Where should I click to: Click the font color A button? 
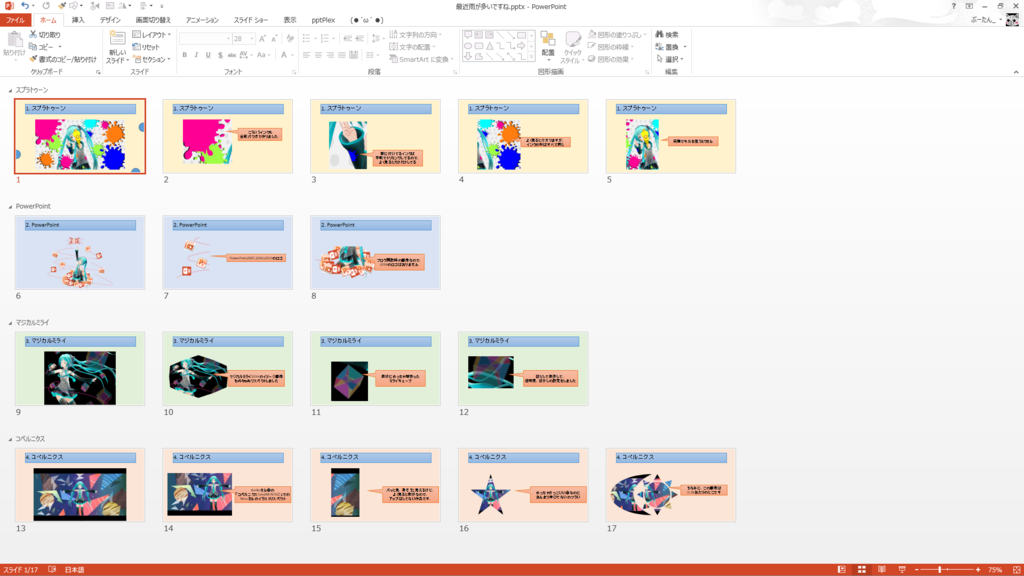pos(284,56)
